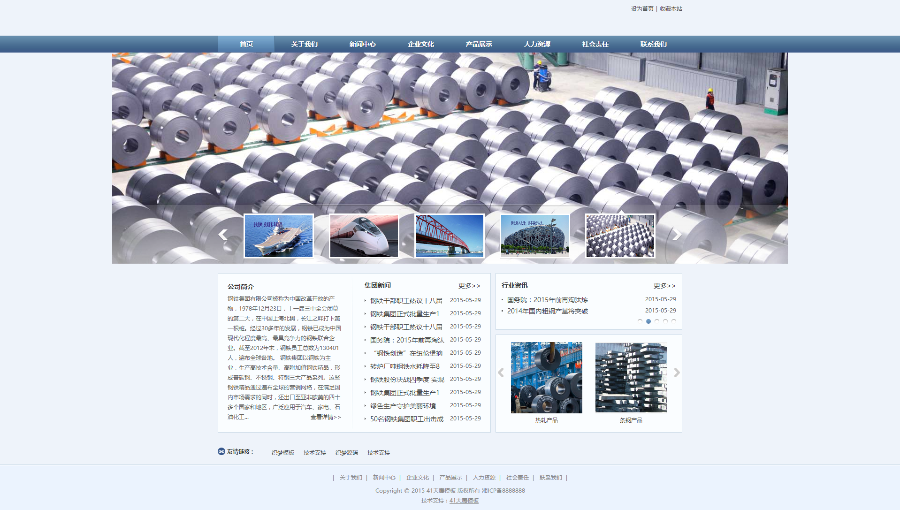Click the banner carousel right arrow

[677, 234]
